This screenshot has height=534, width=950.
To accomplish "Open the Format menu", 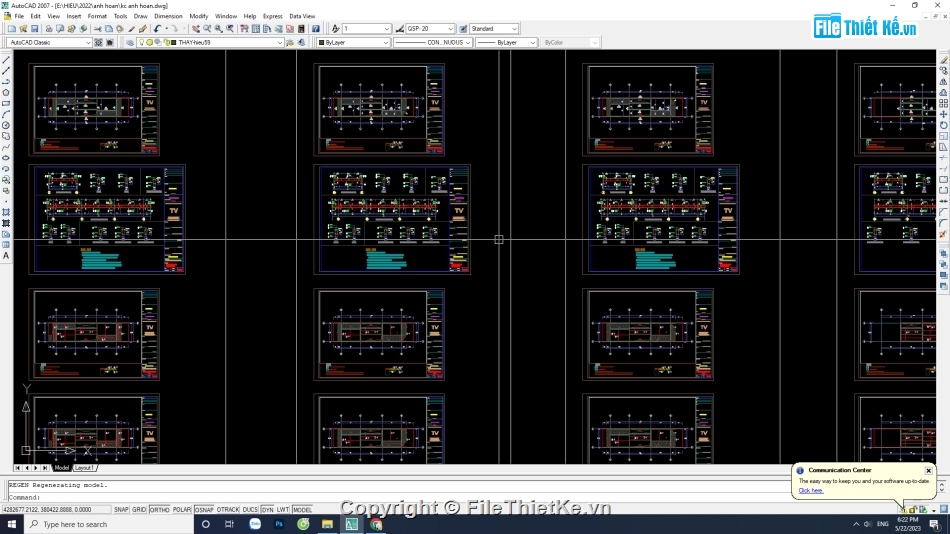I will coord(97,16).
